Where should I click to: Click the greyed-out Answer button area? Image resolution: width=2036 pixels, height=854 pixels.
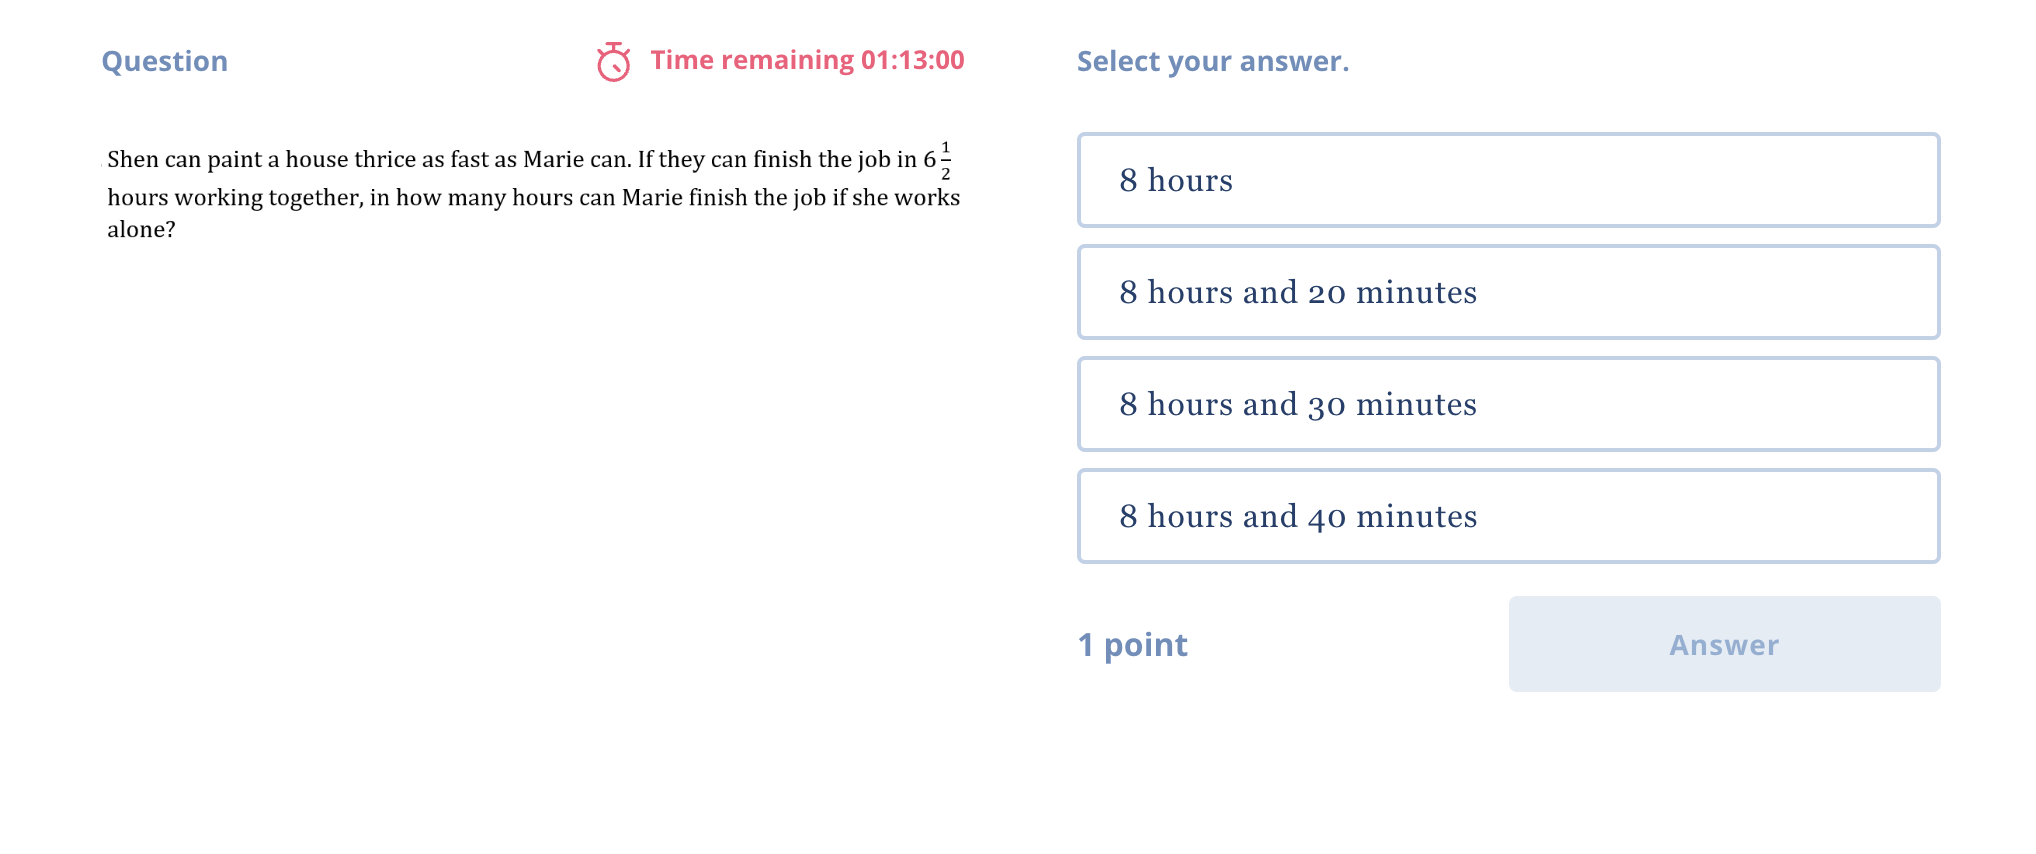click(x=1722, y=645)
